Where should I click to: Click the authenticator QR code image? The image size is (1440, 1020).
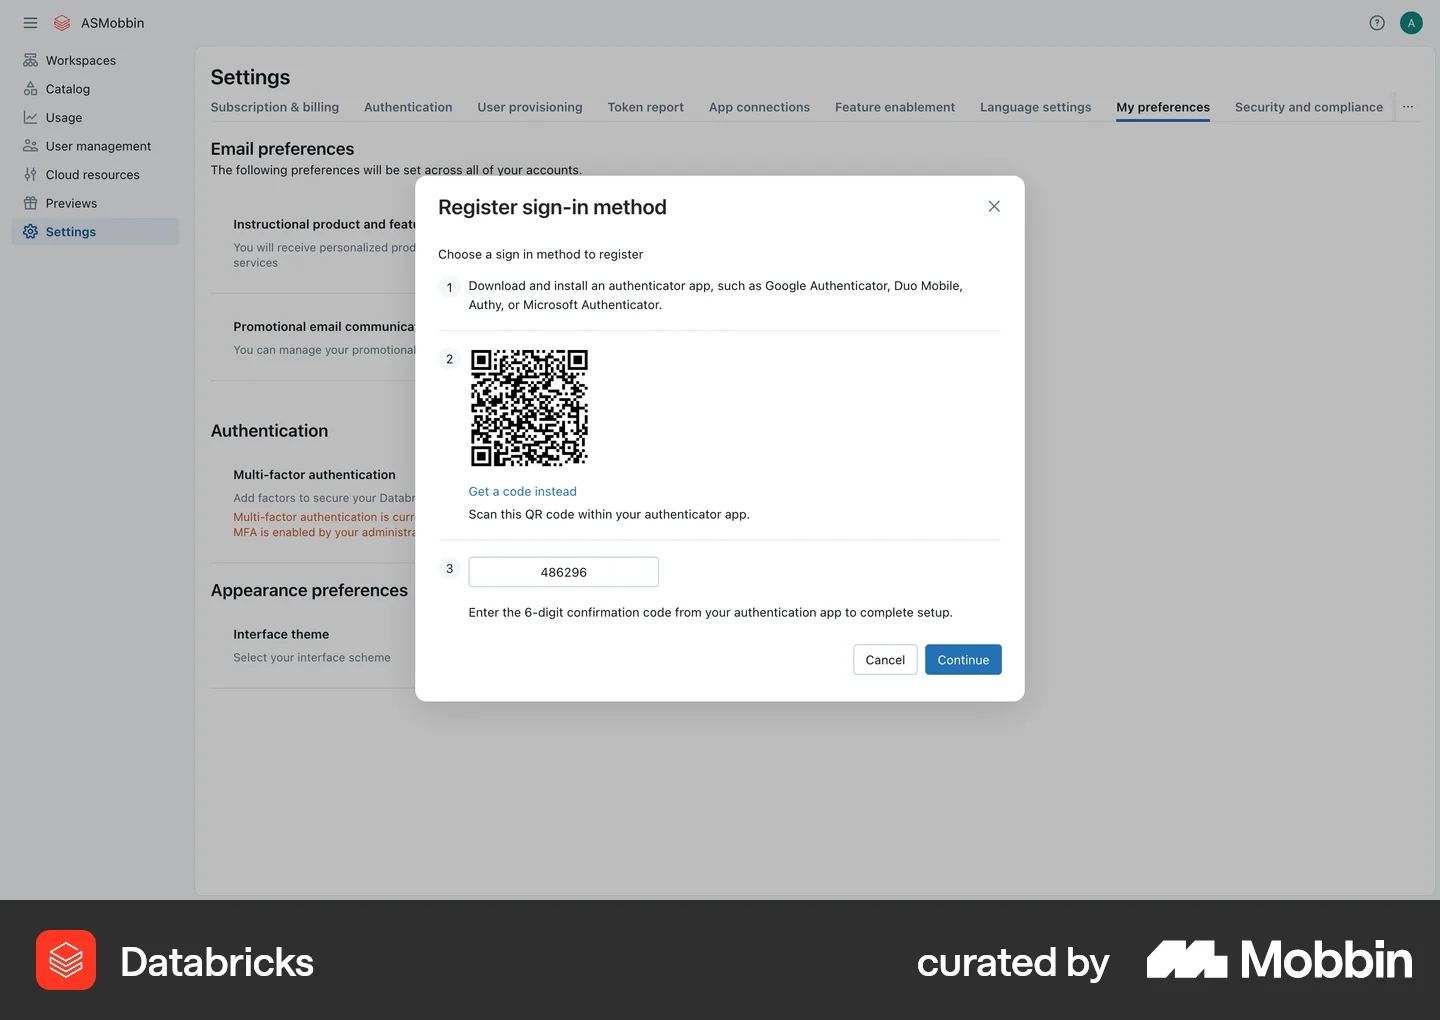529,408
